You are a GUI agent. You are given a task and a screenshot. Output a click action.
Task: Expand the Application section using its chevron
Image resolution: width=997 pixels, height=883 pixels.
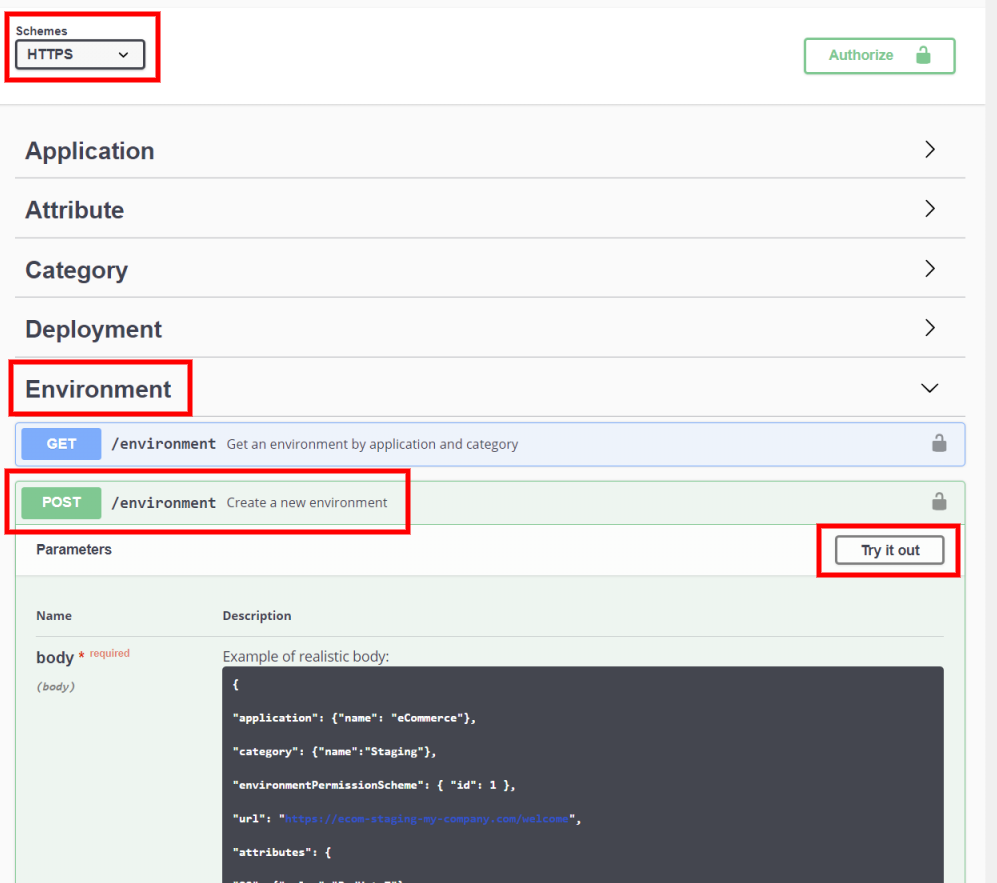929,150
